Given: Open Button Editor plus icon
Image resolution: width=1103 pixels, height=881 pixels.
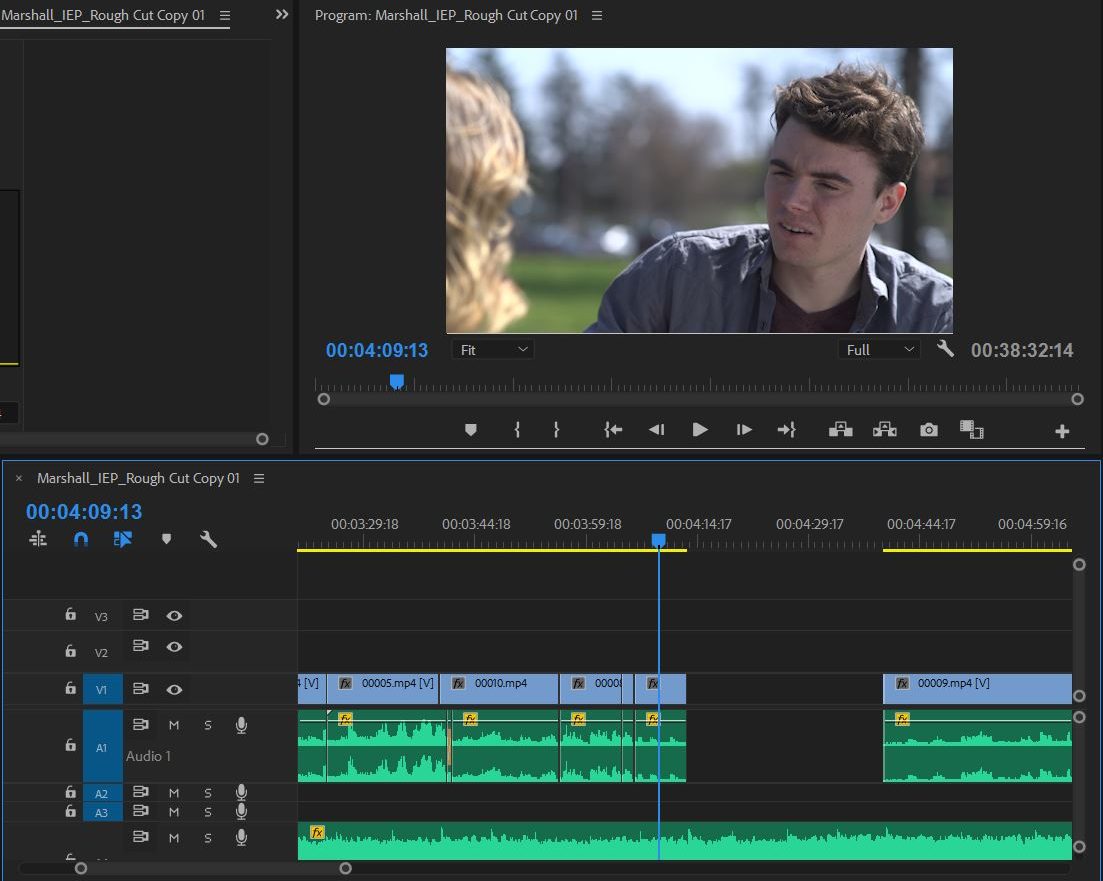Looking at the screenshot, I should 1062,431.
